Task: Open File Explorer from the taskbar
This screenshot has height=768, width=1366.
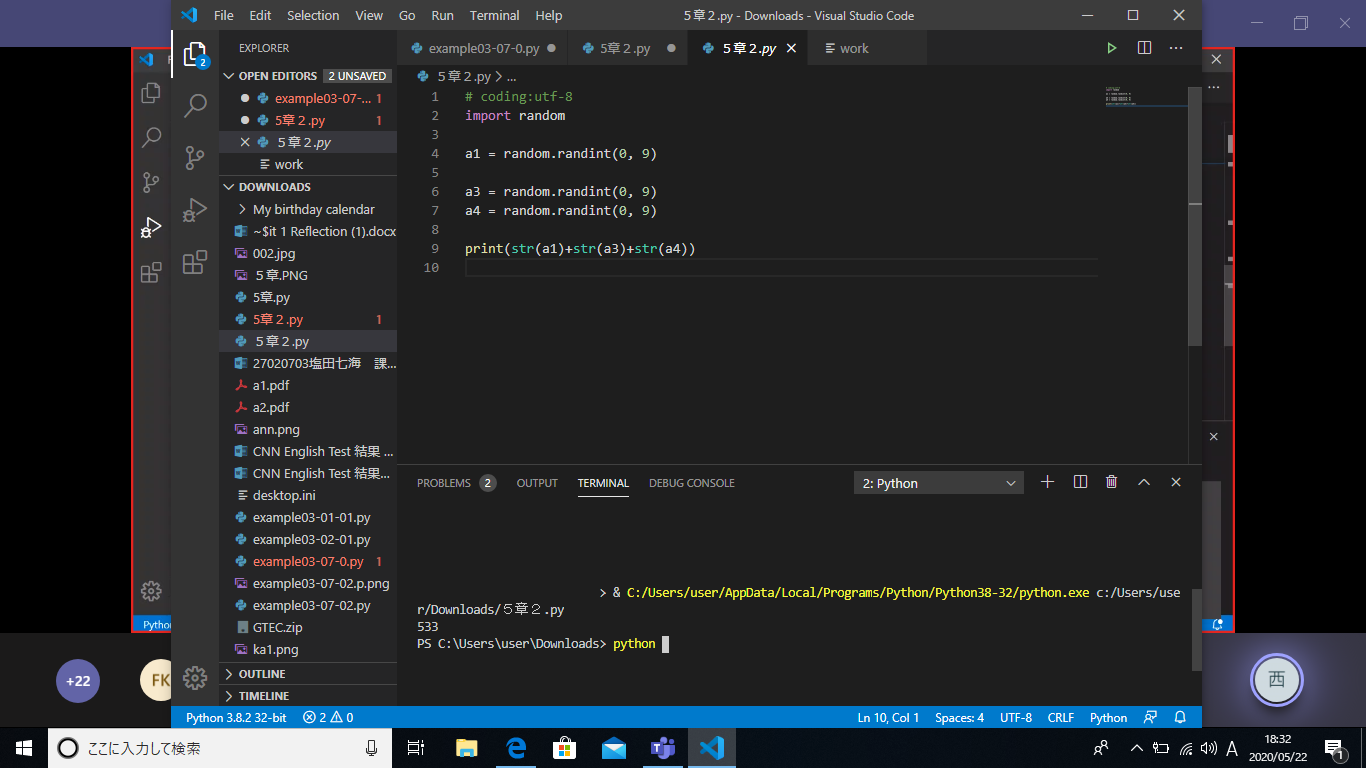Action: pos(467,747)
